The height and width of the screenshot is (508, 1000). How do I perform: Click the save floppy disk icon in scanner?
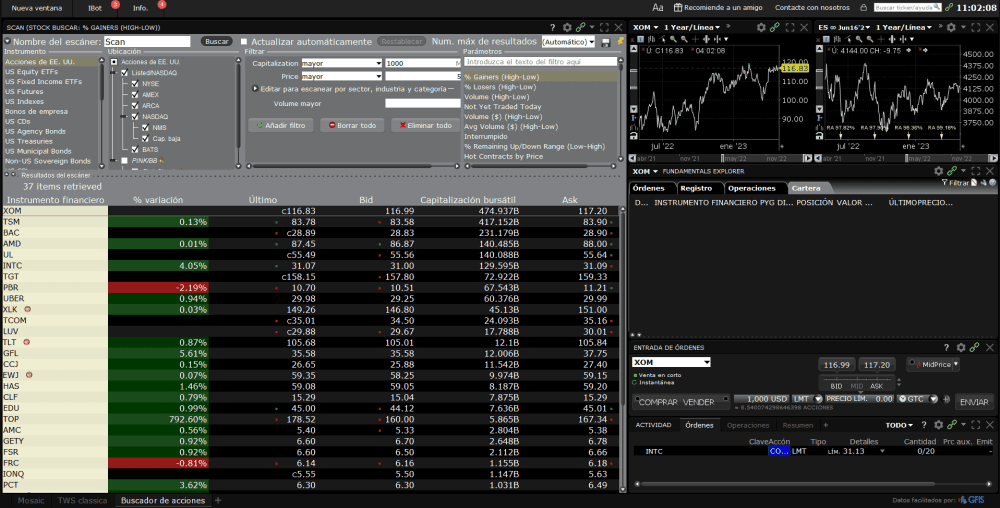coord(606,42)
